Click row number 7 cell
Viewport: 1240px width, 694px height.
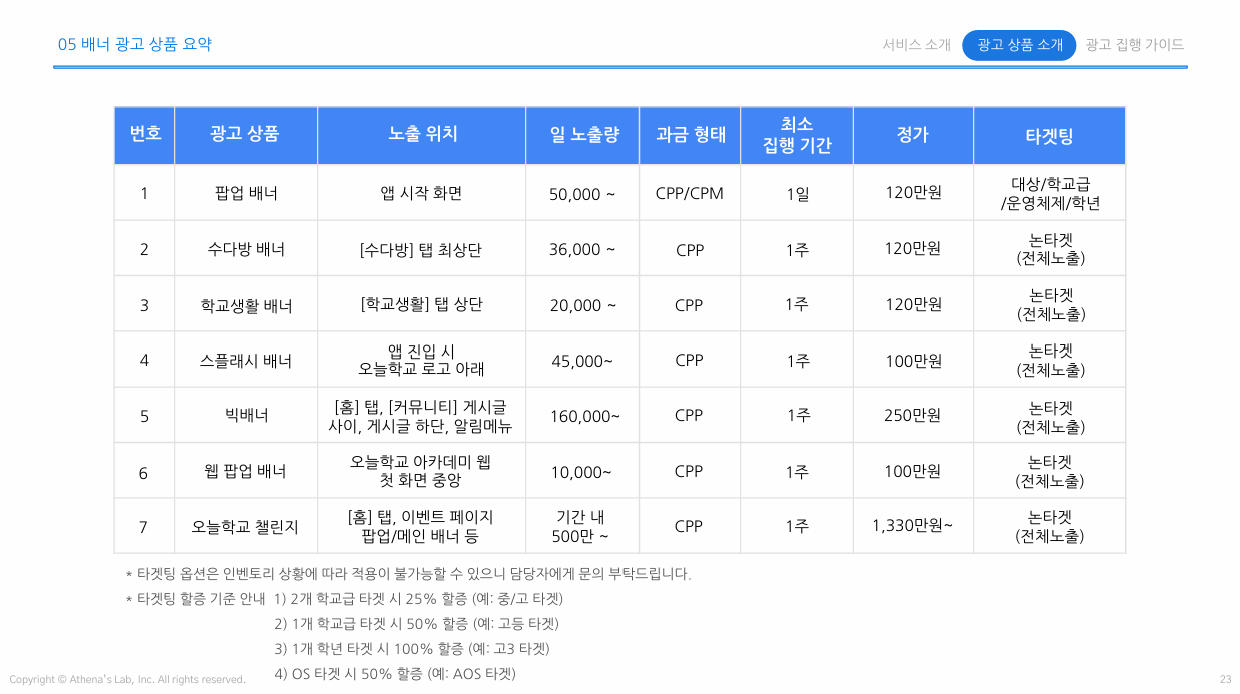point(144,527)
